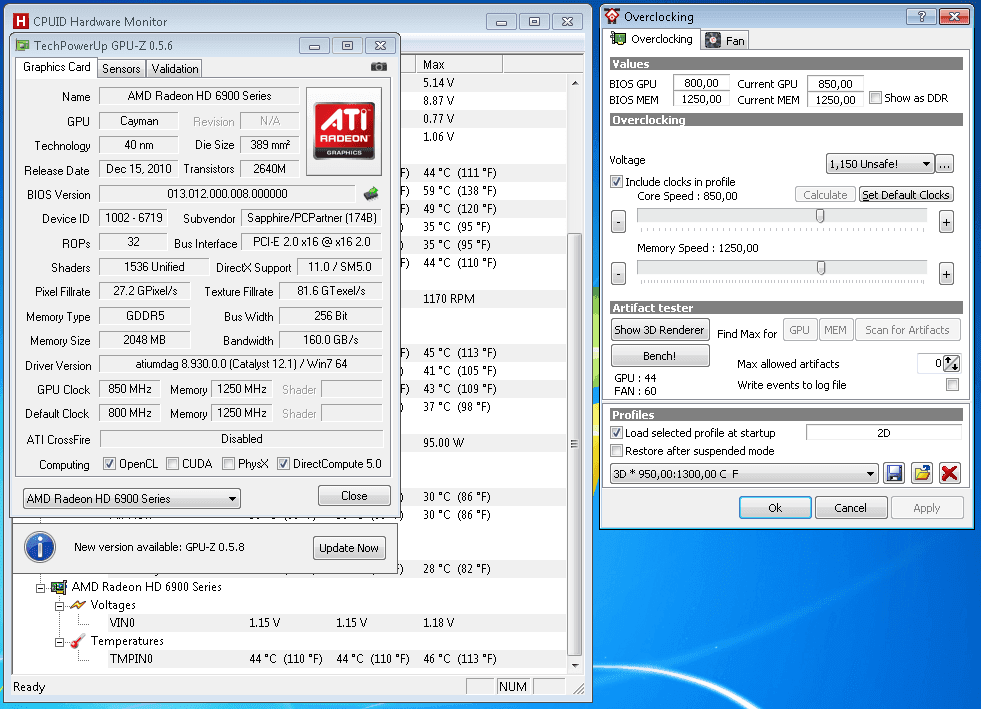Click the Memory Speed slider handle

[x=821, y=268]
